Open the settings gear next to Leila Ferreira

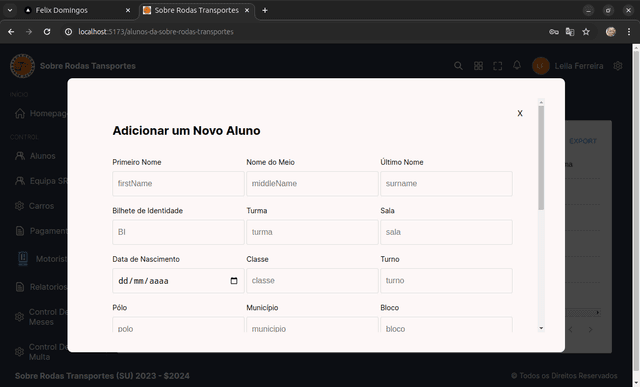click(618, 66)
